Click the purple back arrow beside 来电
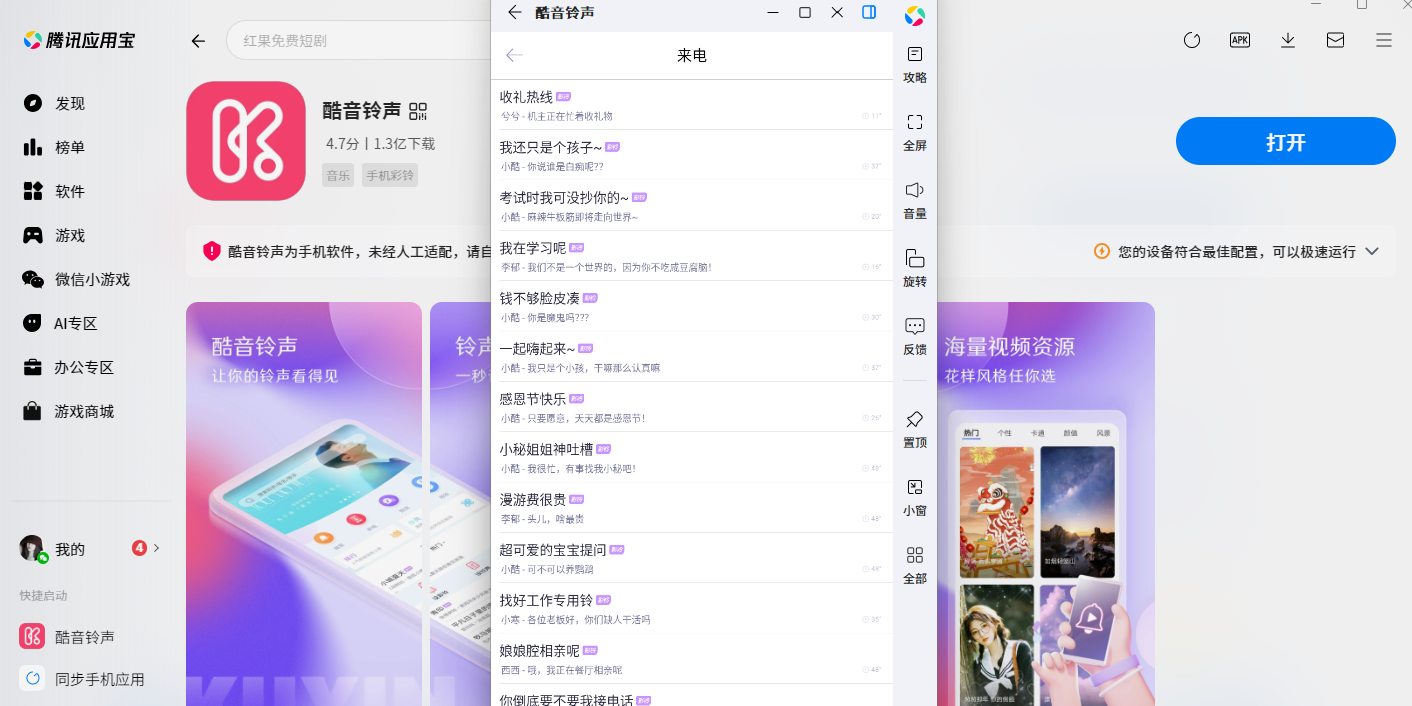This screenshot has height=706, width=1412. coord(515,55)
